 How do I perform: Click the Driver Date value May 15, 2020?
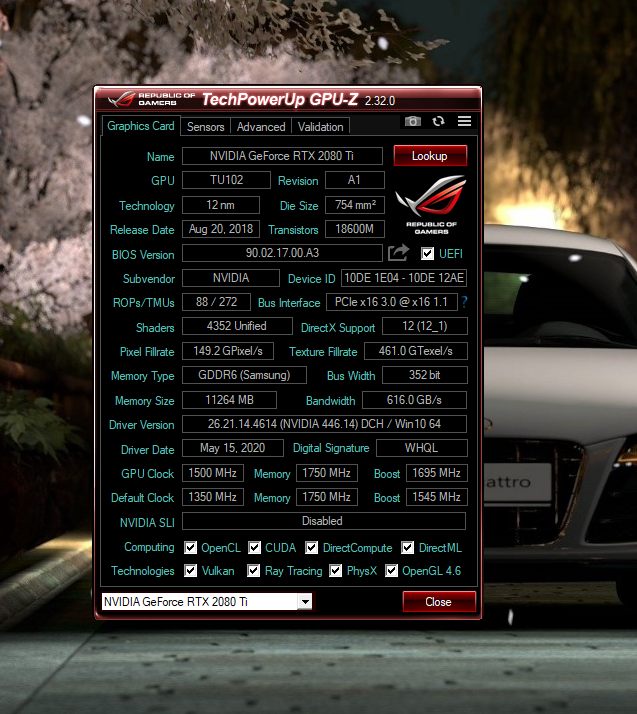point(233,448)
